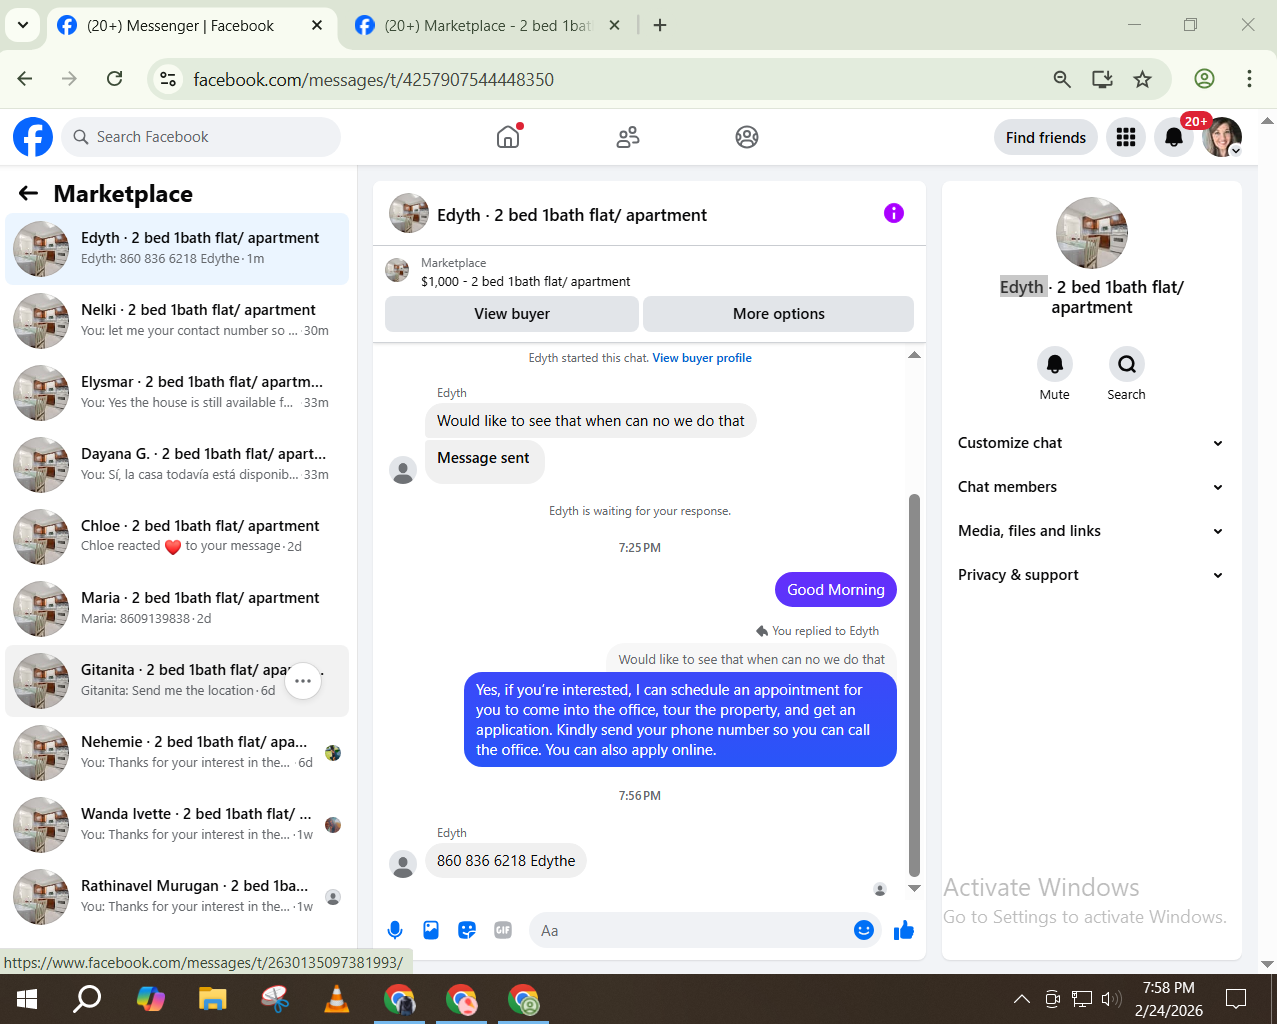
Task: Click the Good Morning message bubble
Action: coord(836,590)
